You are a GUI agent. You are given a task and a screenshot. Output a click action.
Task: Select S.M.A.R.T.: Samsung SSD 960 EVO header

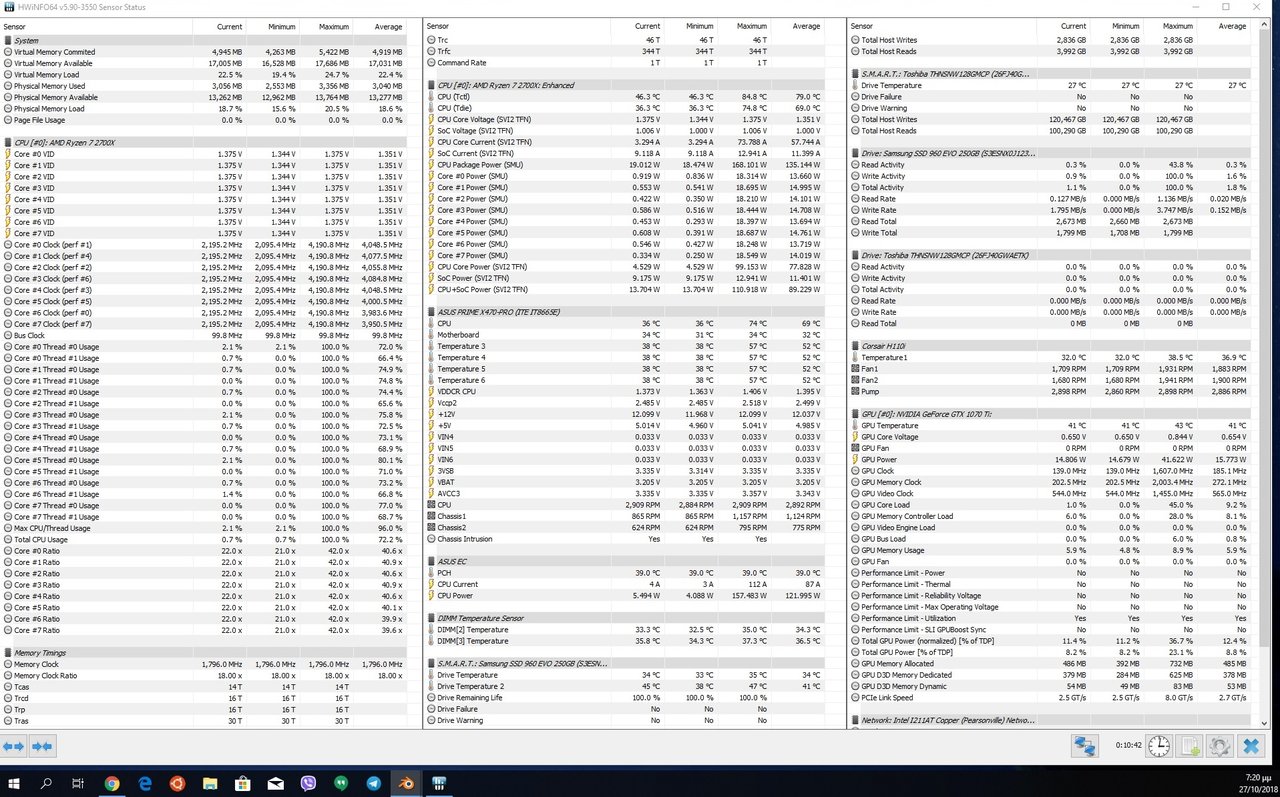[625, 664]
